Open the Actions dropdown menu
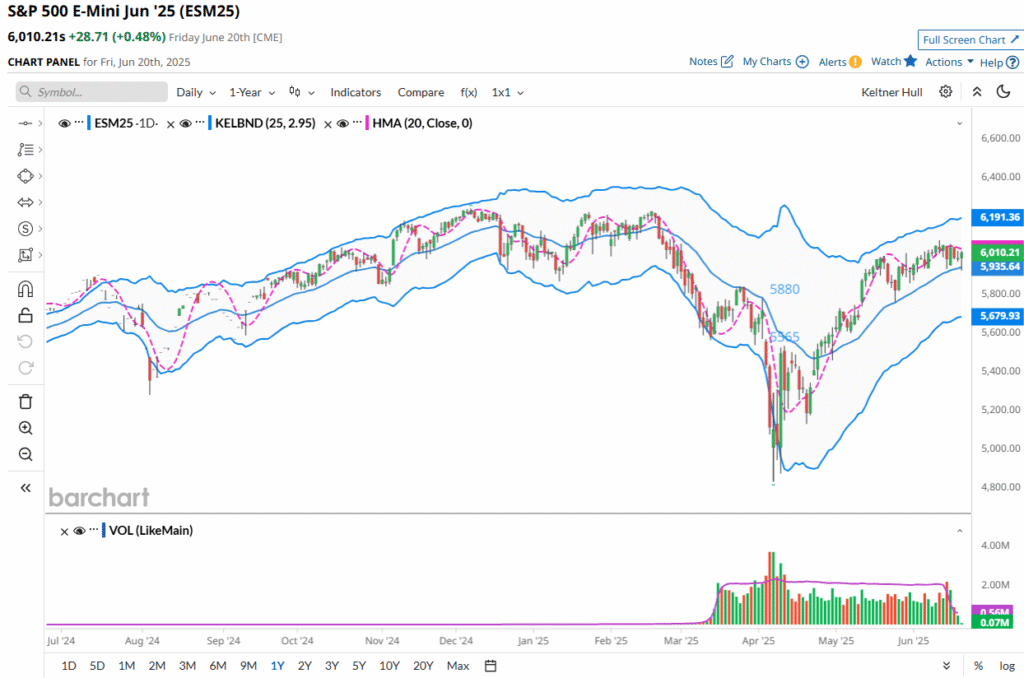 (949, 62)
